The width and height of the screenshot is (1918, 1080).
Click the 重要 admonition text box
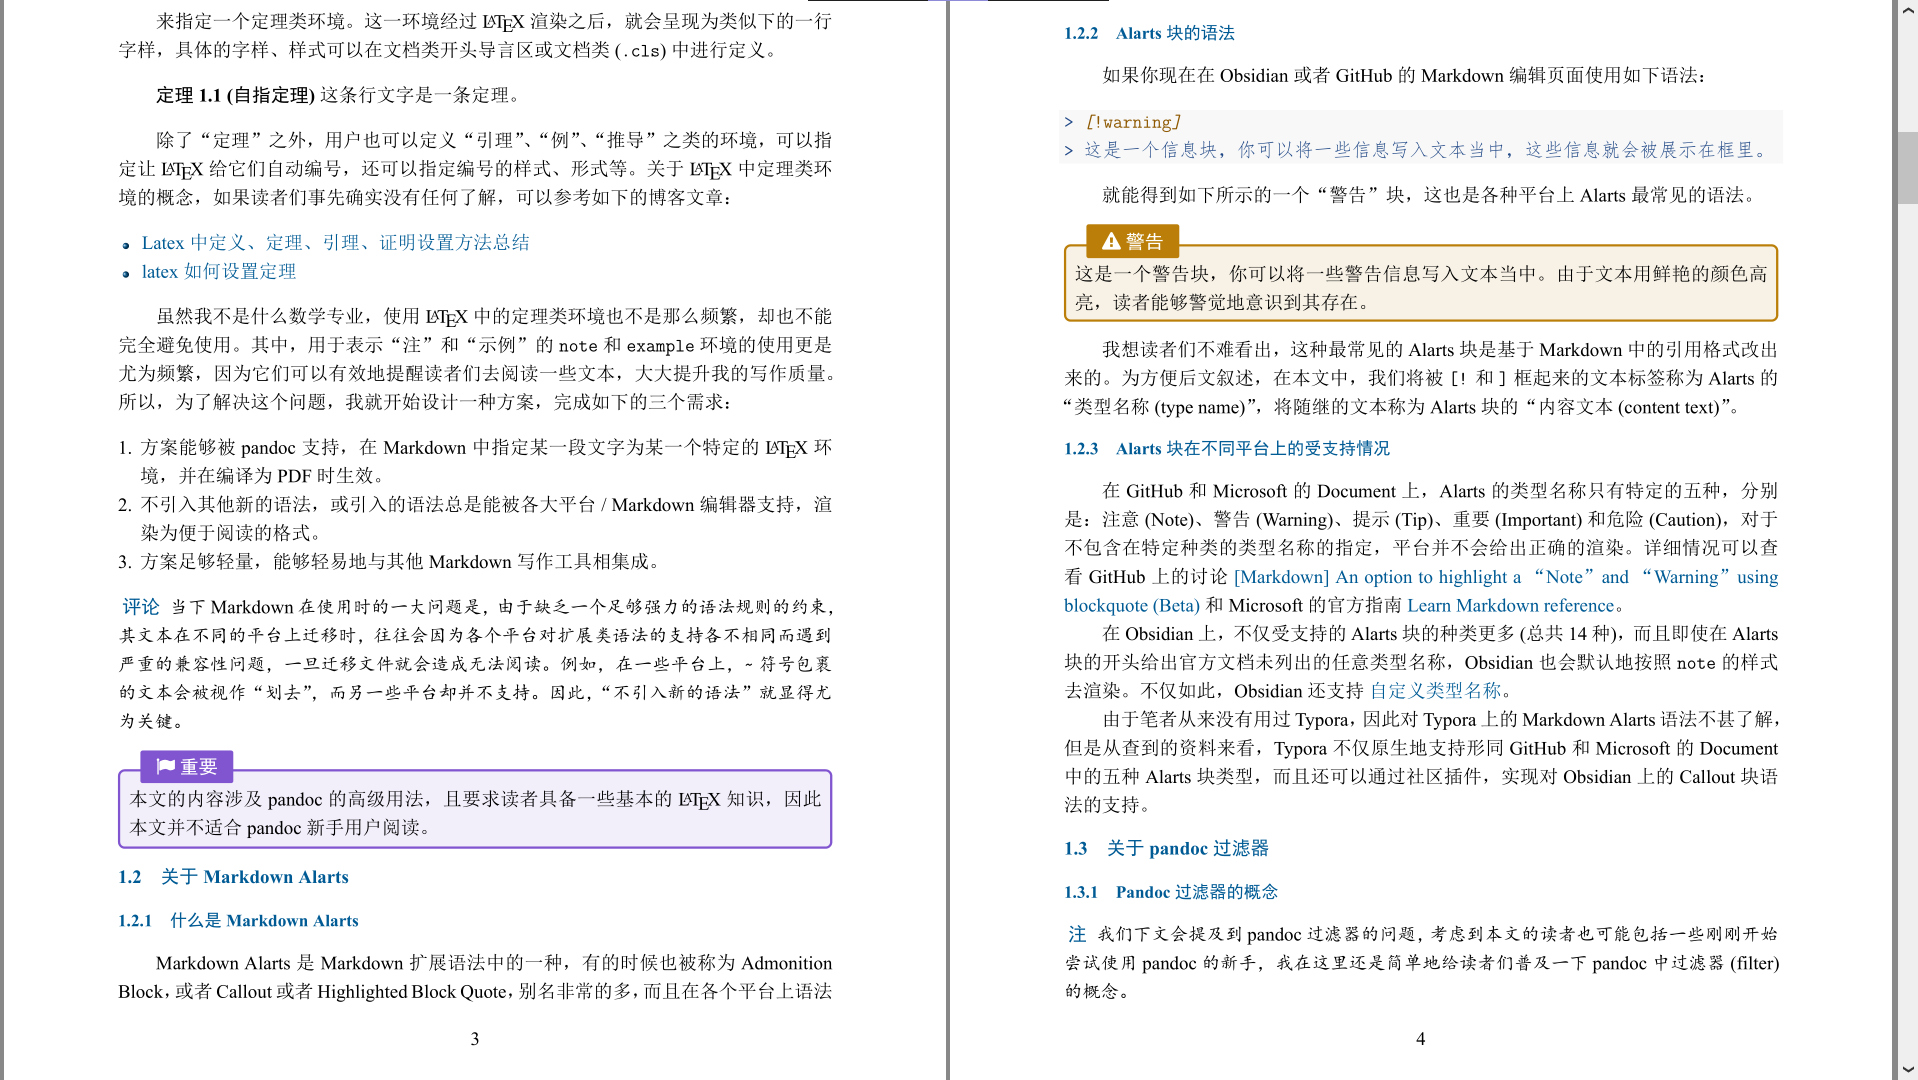(x=475, y=810)
